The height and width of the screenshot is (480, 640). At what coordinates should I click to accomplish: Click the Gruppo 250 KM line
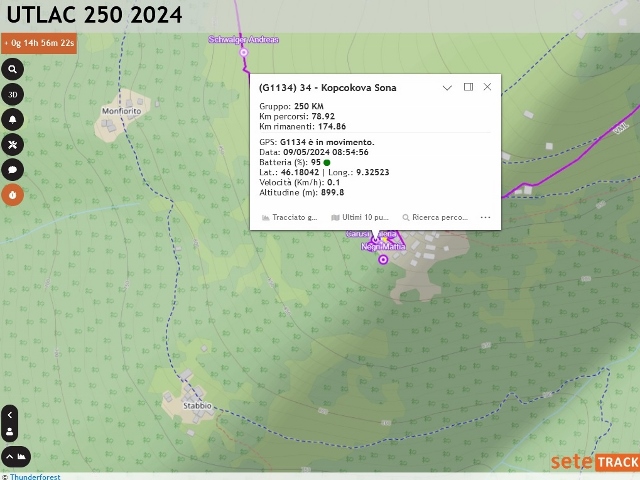pos(291,106)
